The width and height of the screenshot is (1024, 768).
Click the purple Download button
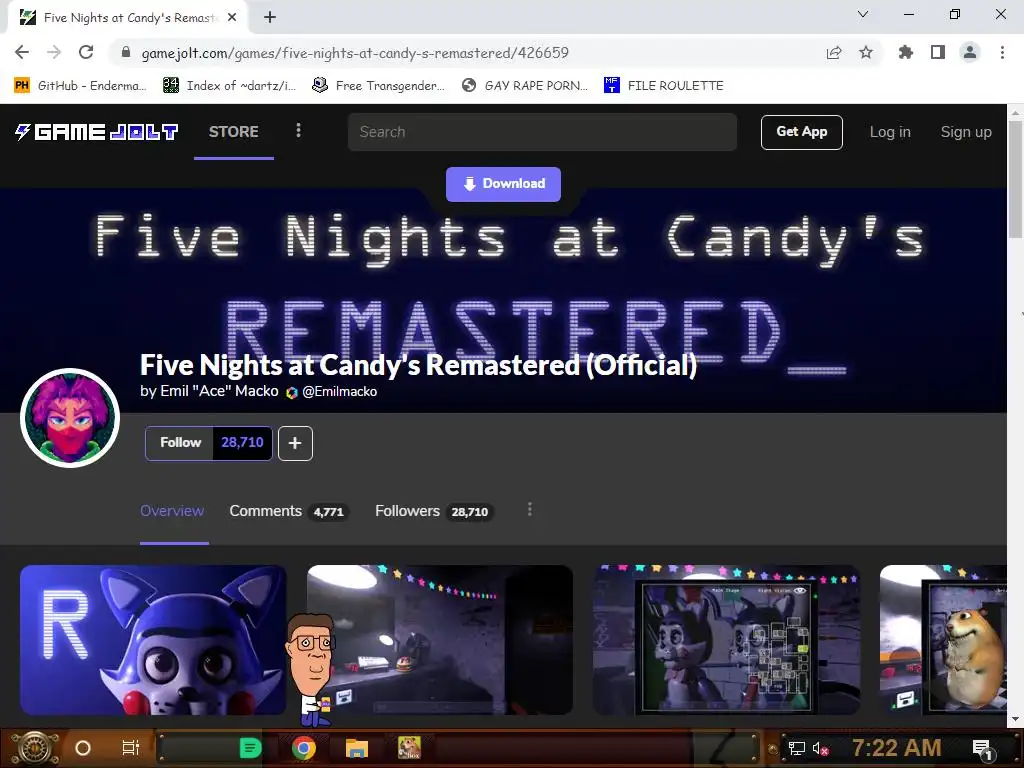click(503, 184)
